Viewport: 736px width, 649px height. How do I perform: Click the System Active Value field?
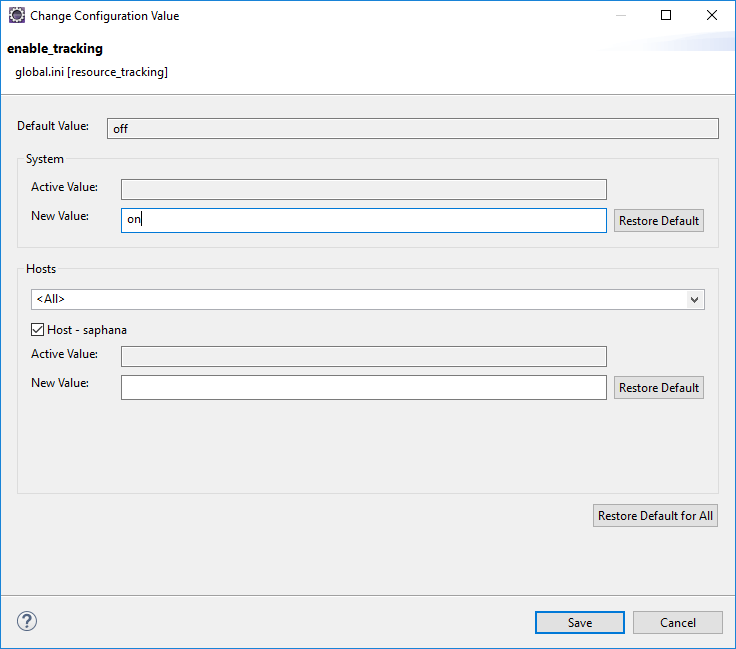(363, 189)
